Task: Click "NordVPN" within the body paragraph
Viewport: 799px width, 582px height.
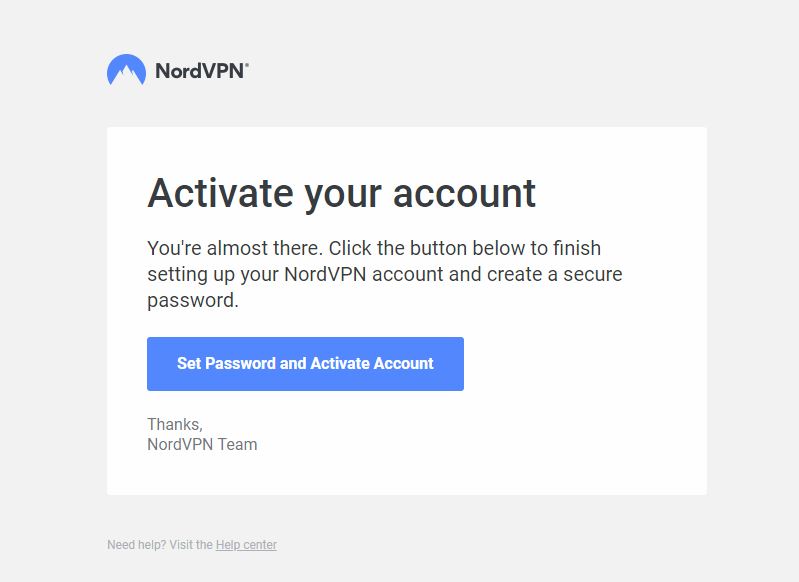Action: pos(325,274)
